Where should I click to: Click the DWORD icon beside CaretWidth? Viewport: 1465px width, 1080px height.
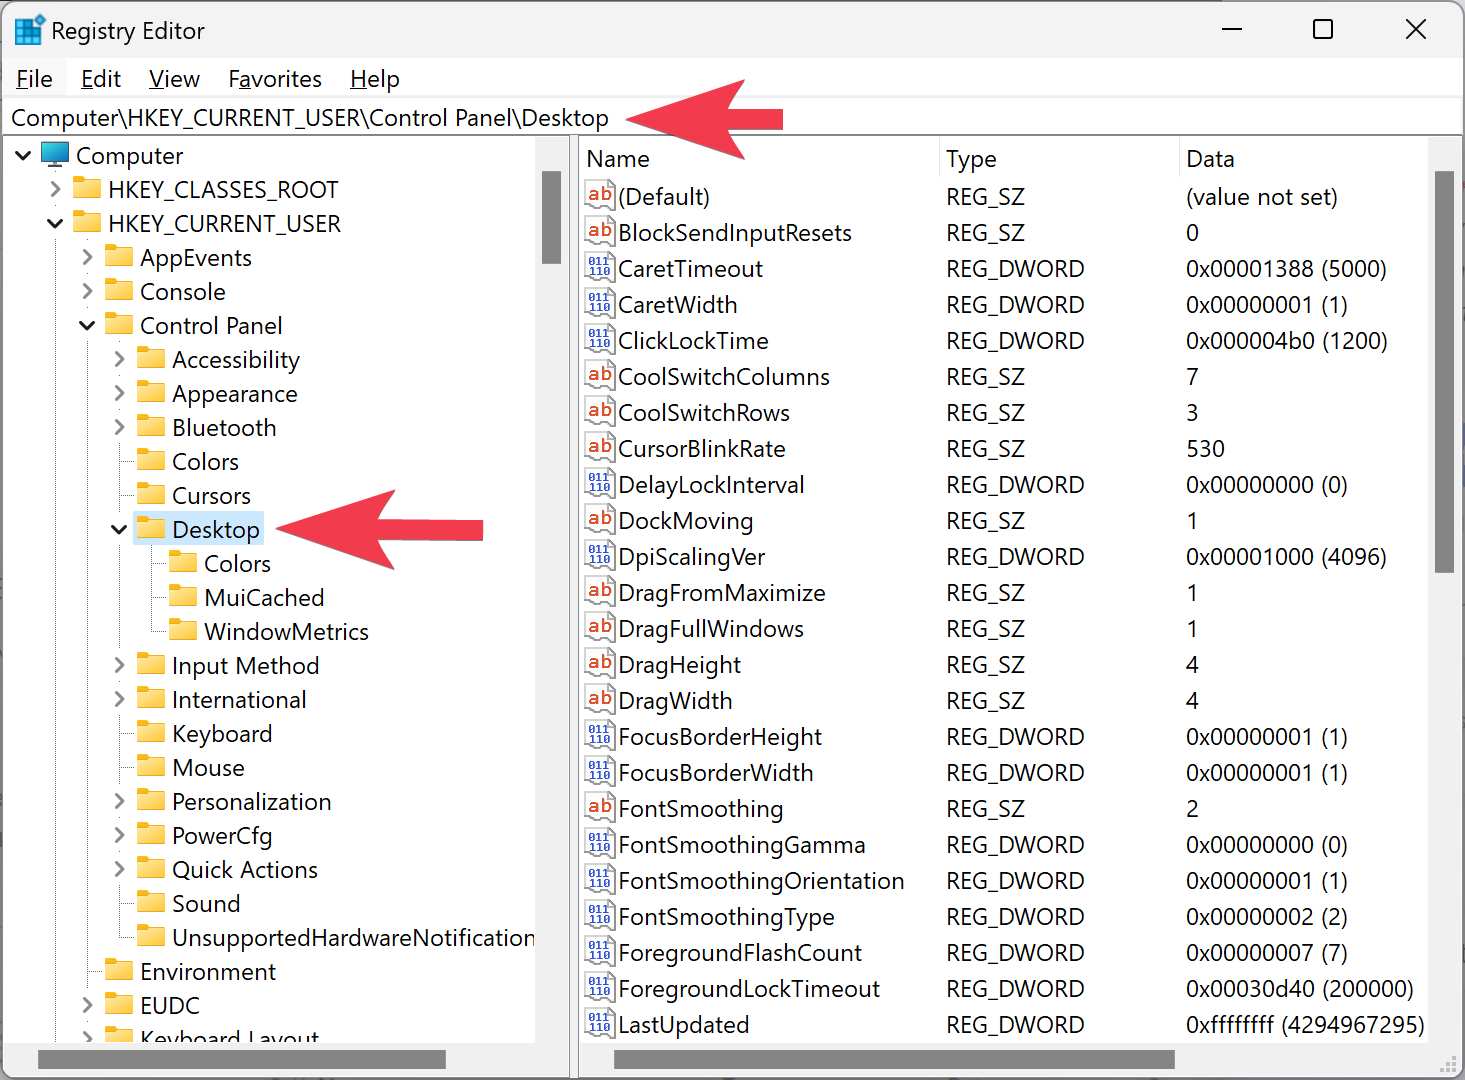pos(600,304)
